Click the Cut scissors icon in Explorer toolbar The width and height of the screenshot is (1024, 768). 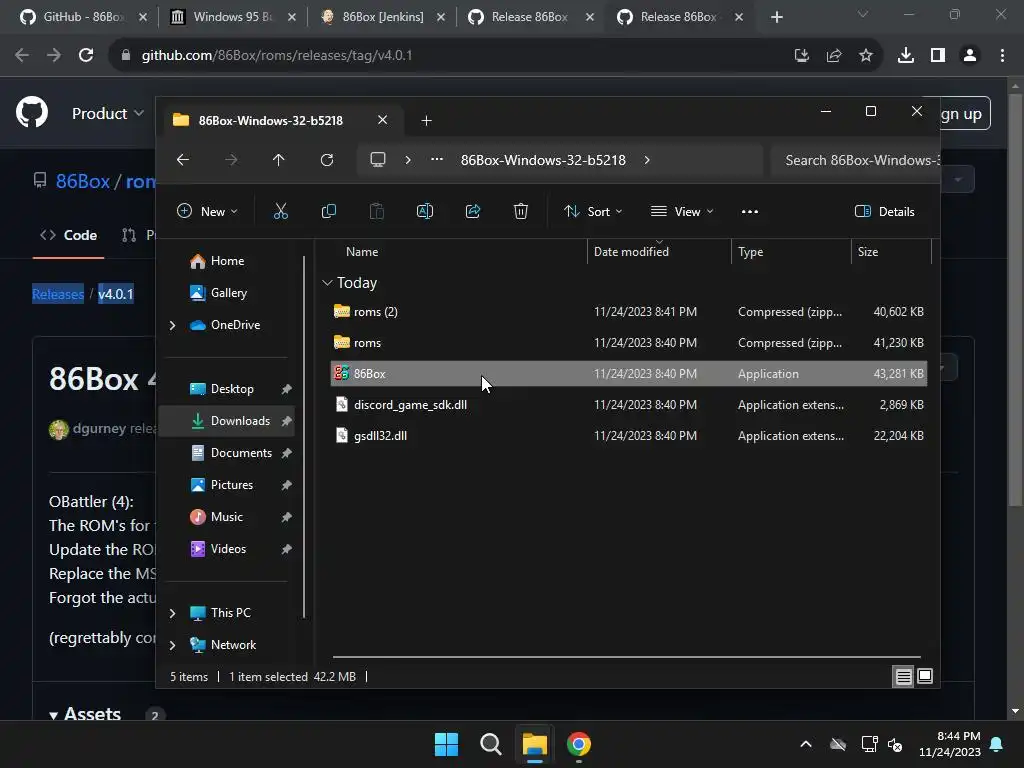(x=280, y=211)
